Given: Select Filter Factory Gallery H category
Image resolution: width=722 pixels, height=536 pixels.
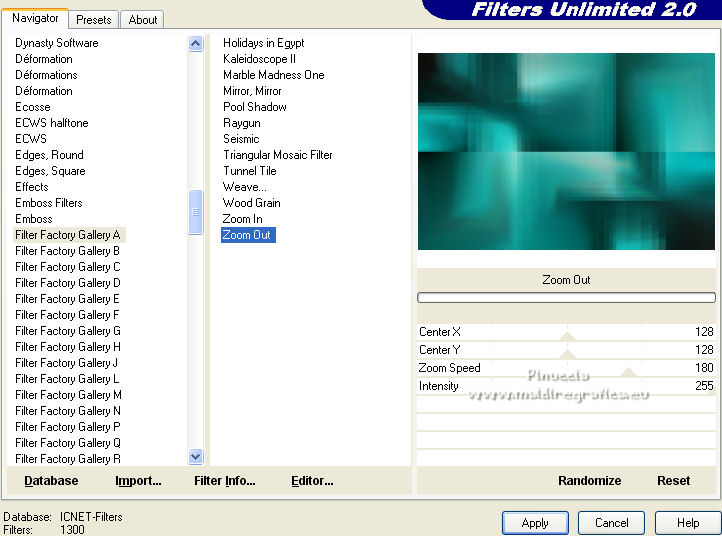Looking at the screenshot, I should click(67, 347).
